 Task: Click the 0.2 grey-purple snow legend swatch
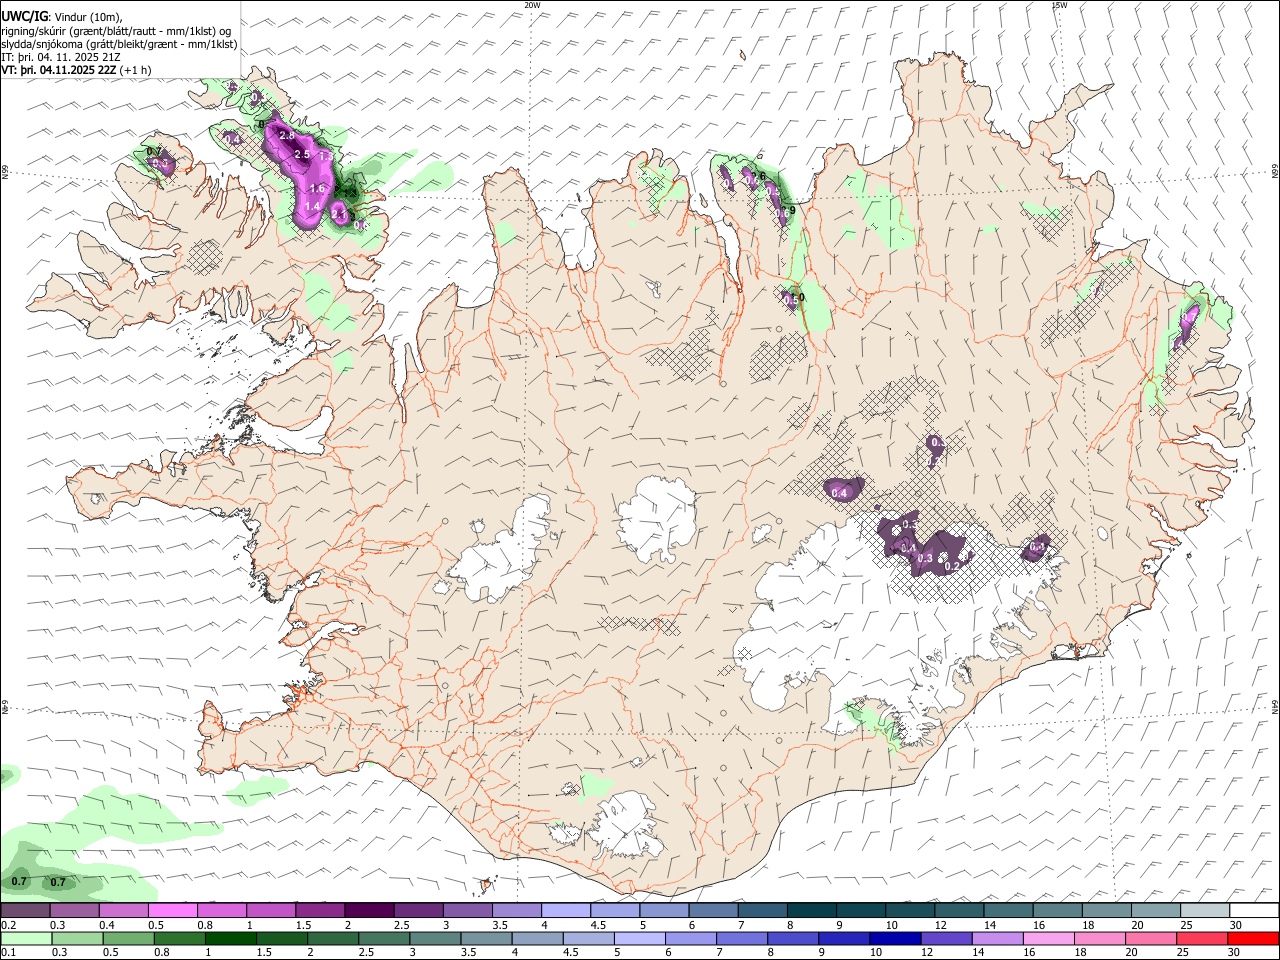coord(25,911)
